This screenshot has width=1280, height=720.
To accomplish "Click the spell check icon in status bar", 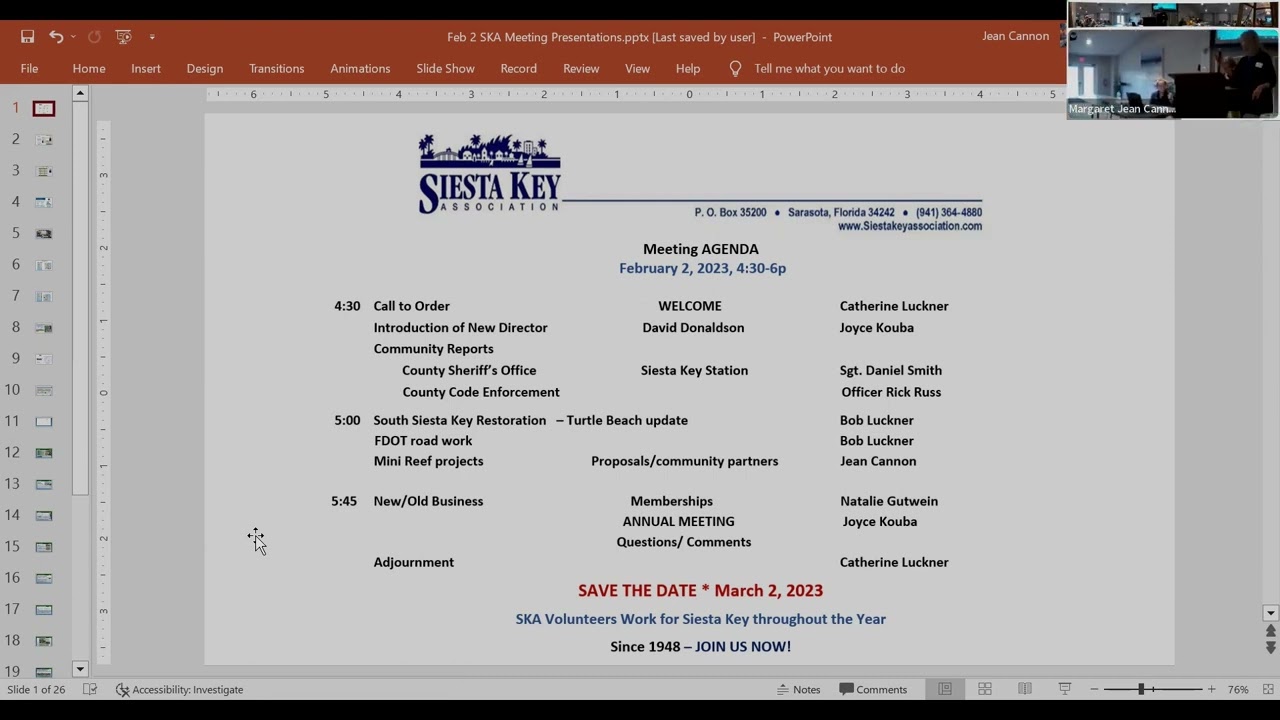I will pyautogui.click(x=90, y=690).
